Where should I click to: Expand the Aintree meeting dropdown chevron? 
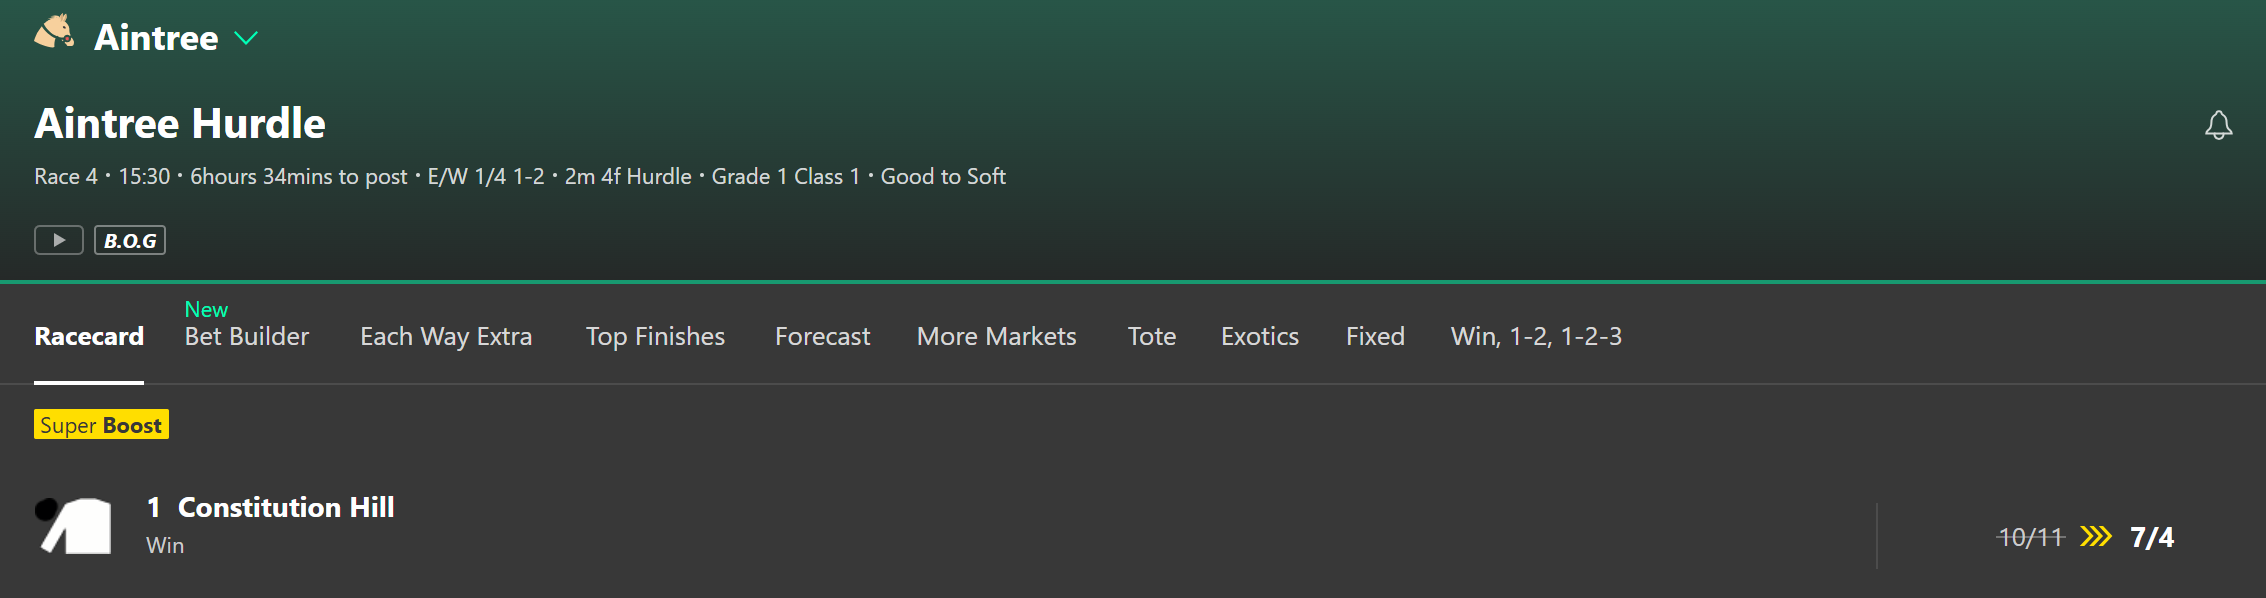[x=246, y=38]
